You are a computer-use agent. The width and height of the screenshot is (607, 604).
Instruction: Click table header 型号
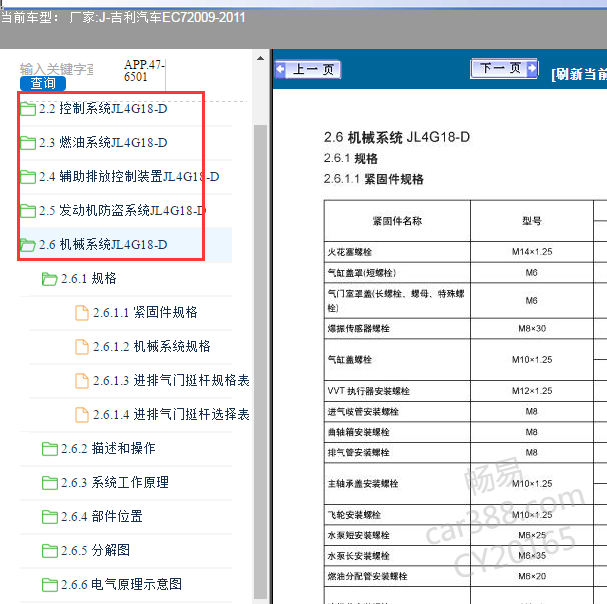click(532, 221)
